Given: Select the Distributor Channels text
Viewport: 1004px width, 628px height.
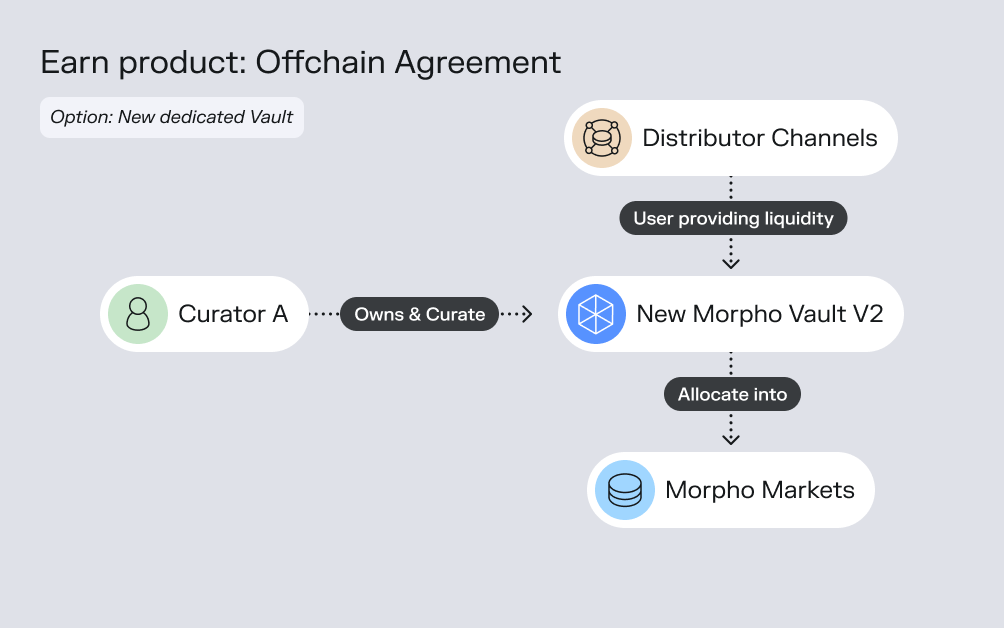Looking at the screenshot, I should [759, 138].
